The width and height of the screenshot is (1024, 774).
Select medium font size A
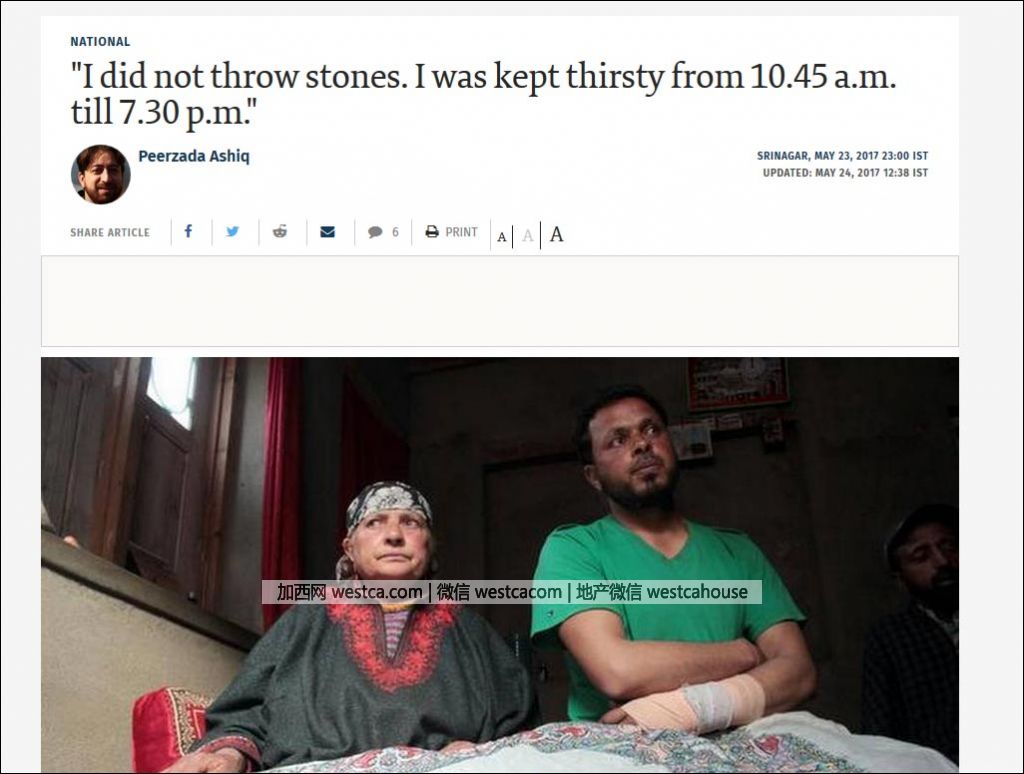point(528,235)
